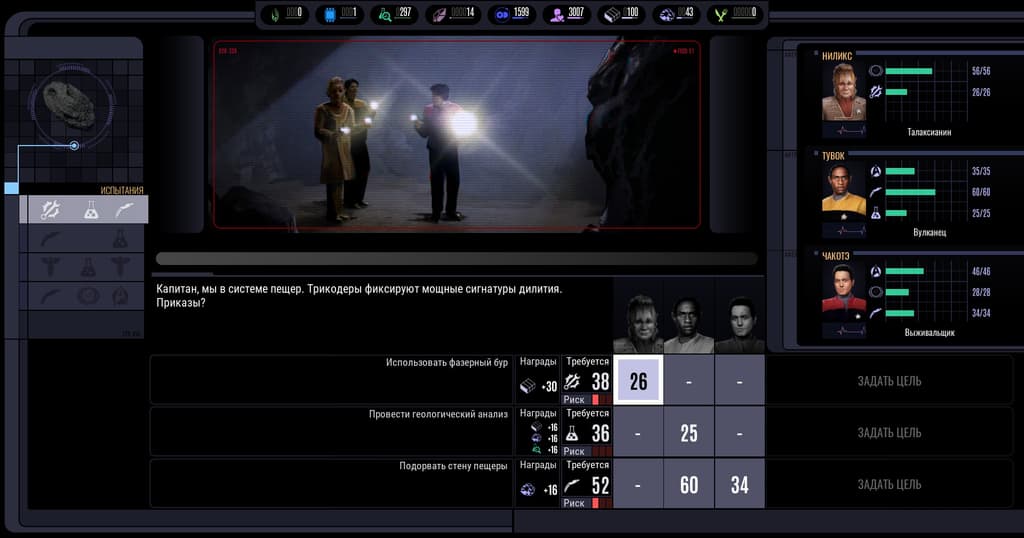Click the scanner resource icon showing 297

(x=385, y=14)
